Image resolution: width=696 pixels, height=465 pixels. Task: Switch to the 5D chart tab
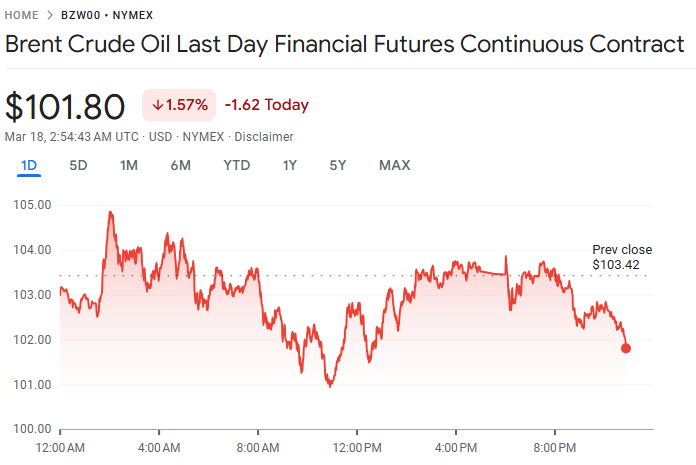coord(78,165)
